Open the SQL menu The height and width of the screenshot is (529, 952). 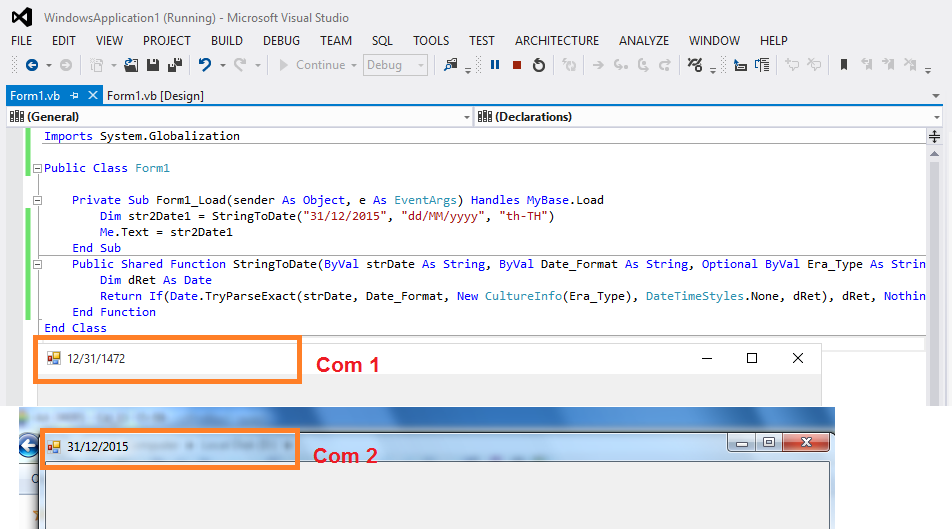(382, 41)
